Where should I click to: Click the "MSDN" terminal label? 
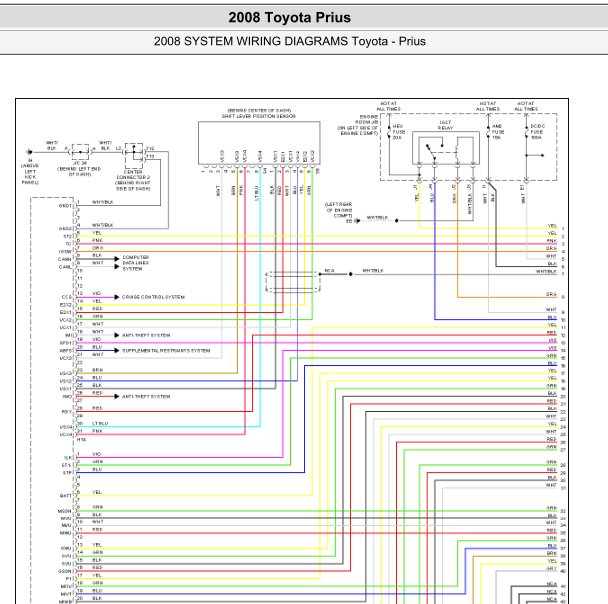coord(65,511)
